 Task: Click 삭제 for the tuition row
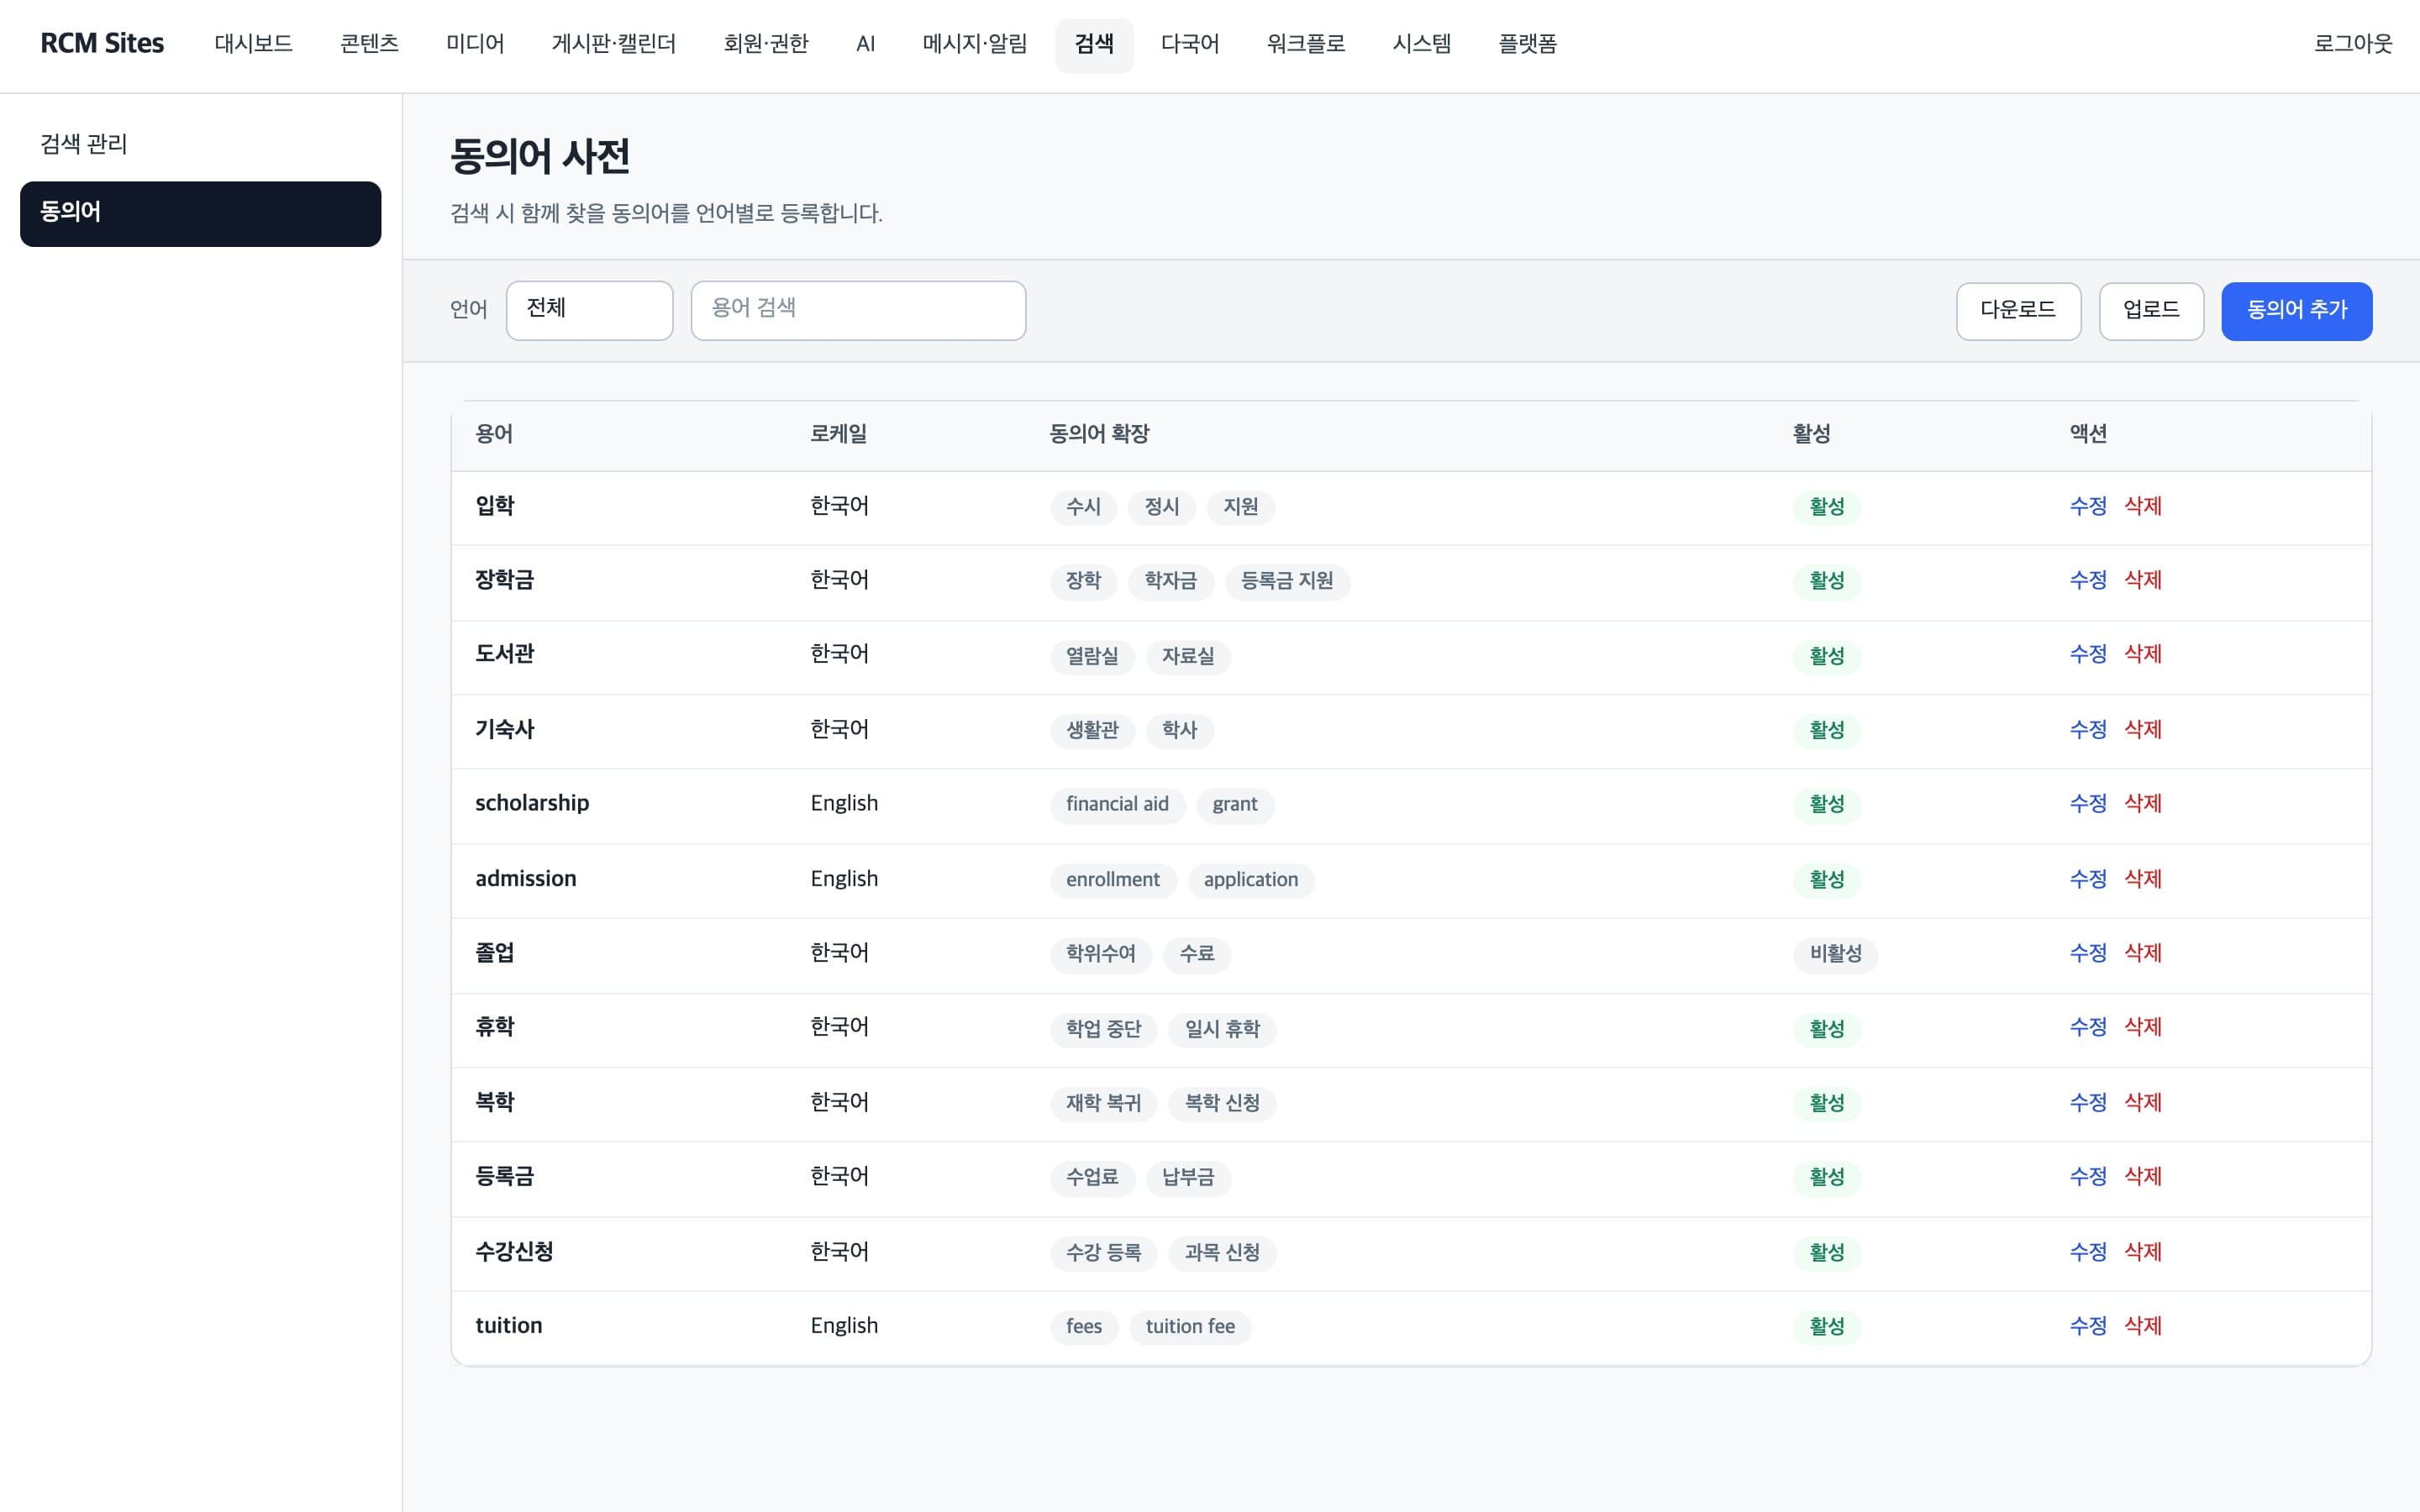tap(2142, 1326)
